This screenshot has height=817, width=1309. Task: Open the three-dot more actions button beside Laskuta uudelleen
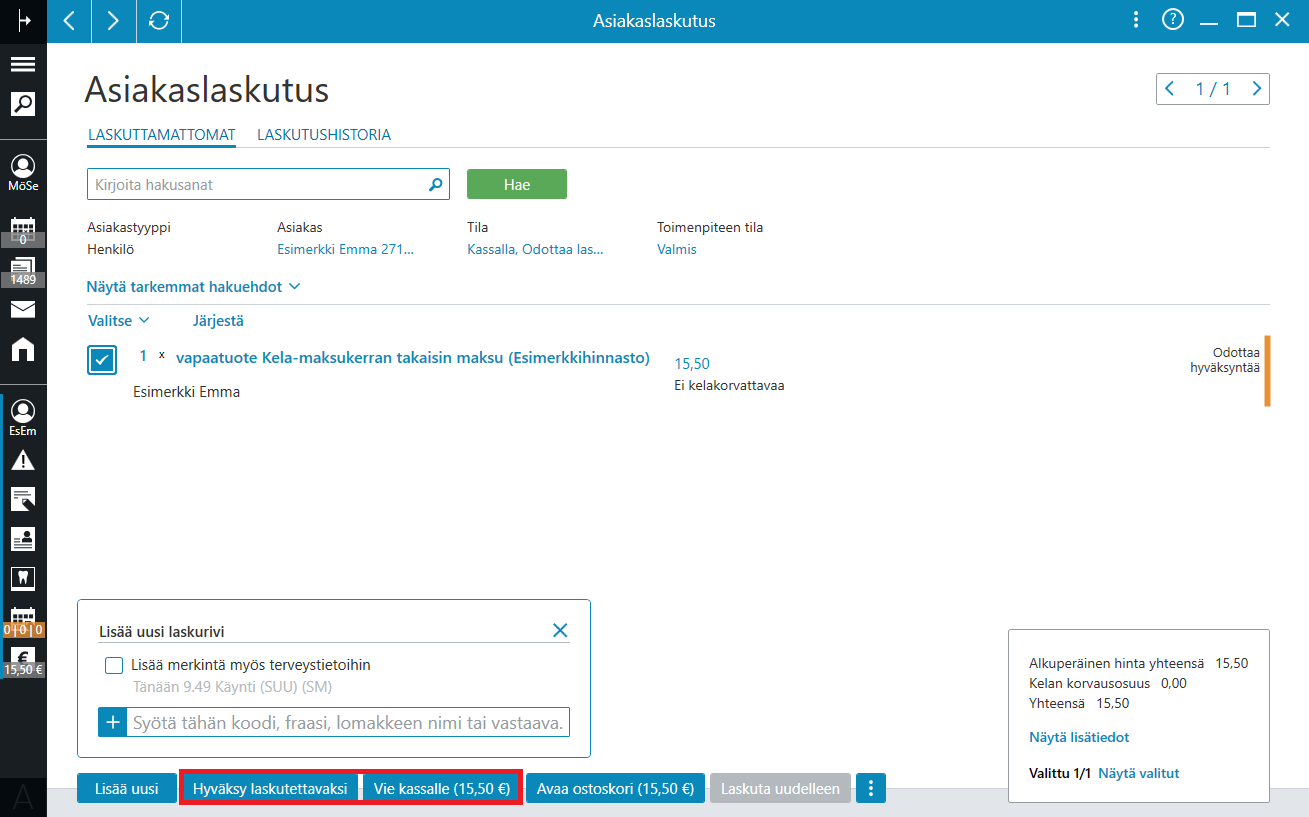pos(871,788)
